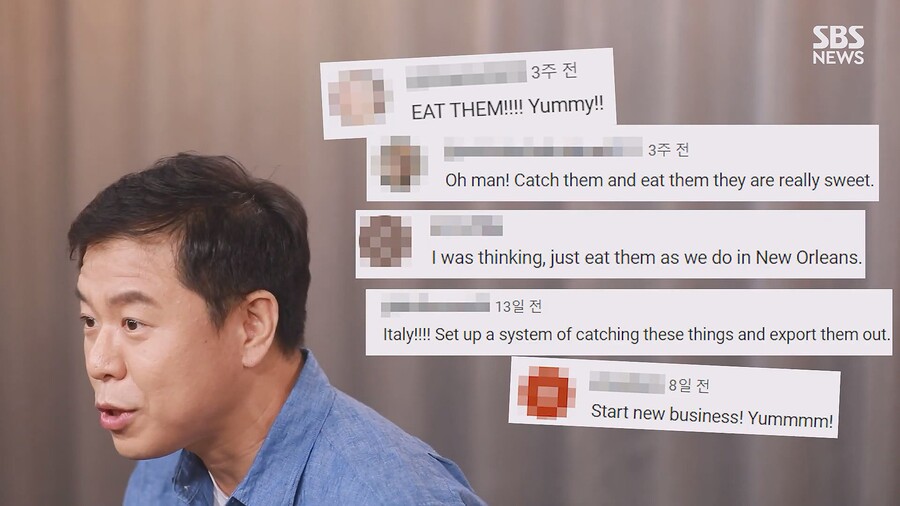Image resolution: width=900 pixels, height=506 pixels.
Task: Select the 'as we do in New Orleans' comment text
Action: pos(646,258)
